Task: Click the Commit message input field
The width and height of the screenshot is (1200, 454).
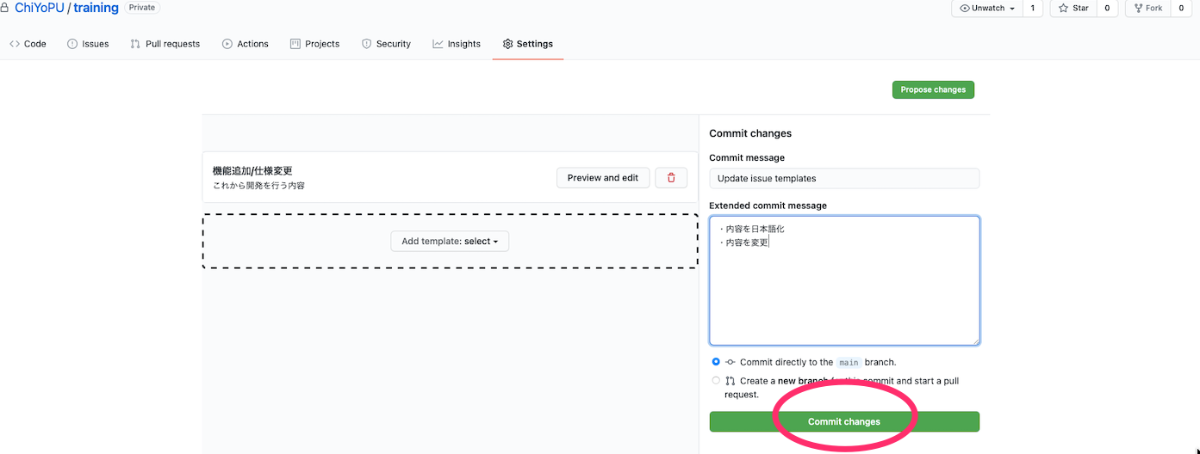Action: pos(844,178)
